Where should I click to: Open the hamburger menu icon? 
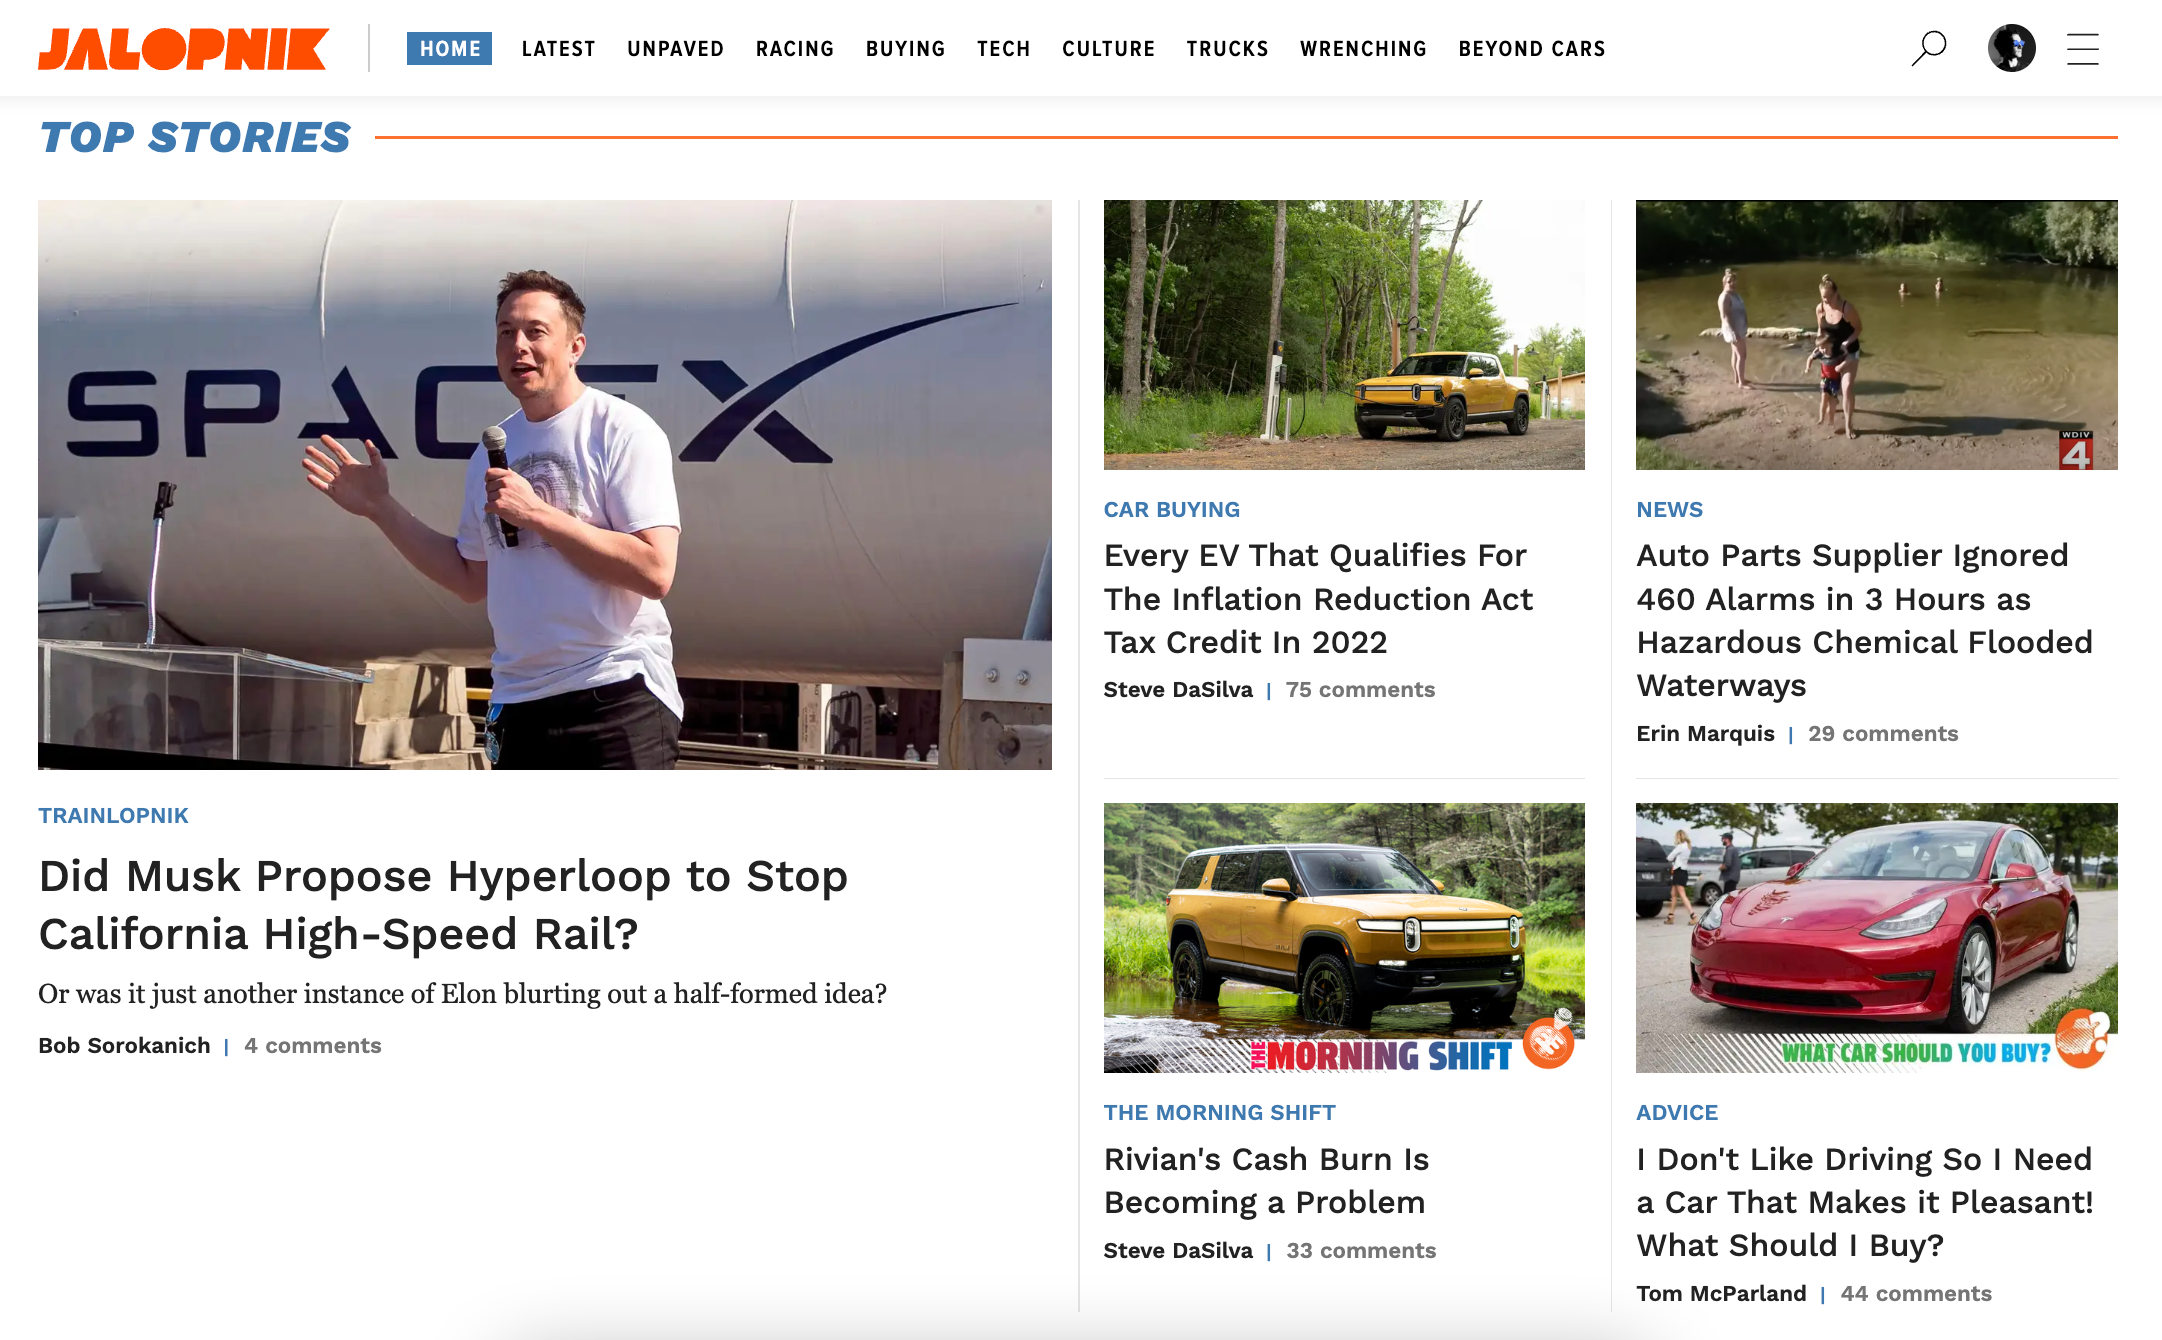pyautogui.click(x=2082, y=49)
